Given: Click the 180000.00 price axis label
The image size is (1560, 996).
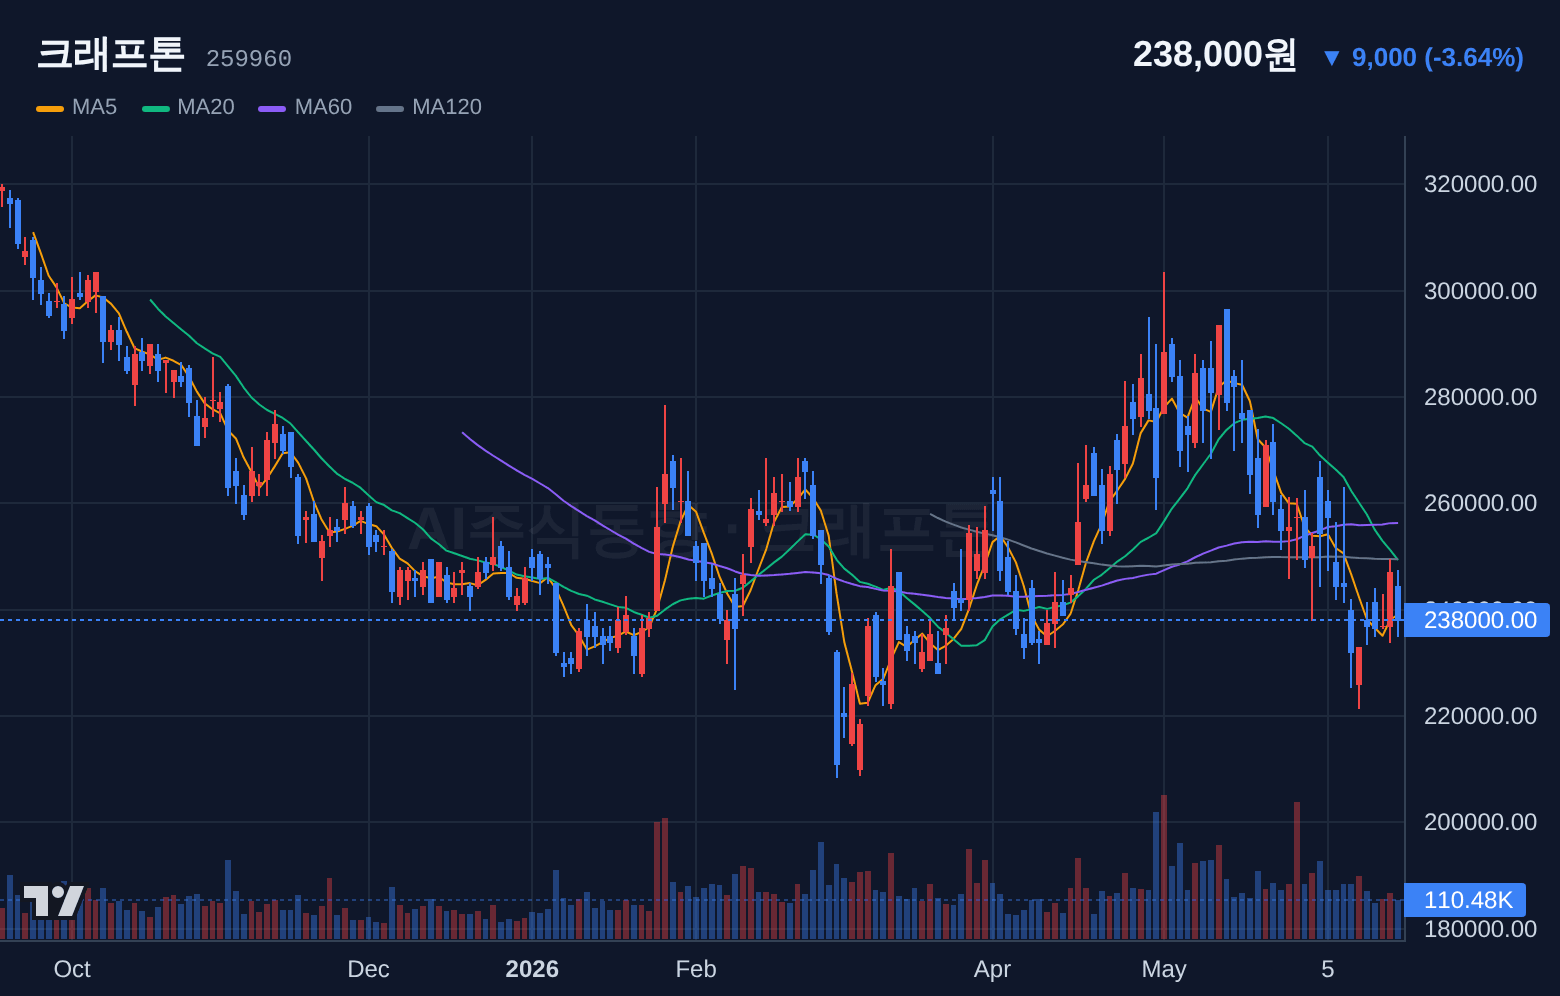Looking at the screenshot, I should [1480, 929].
